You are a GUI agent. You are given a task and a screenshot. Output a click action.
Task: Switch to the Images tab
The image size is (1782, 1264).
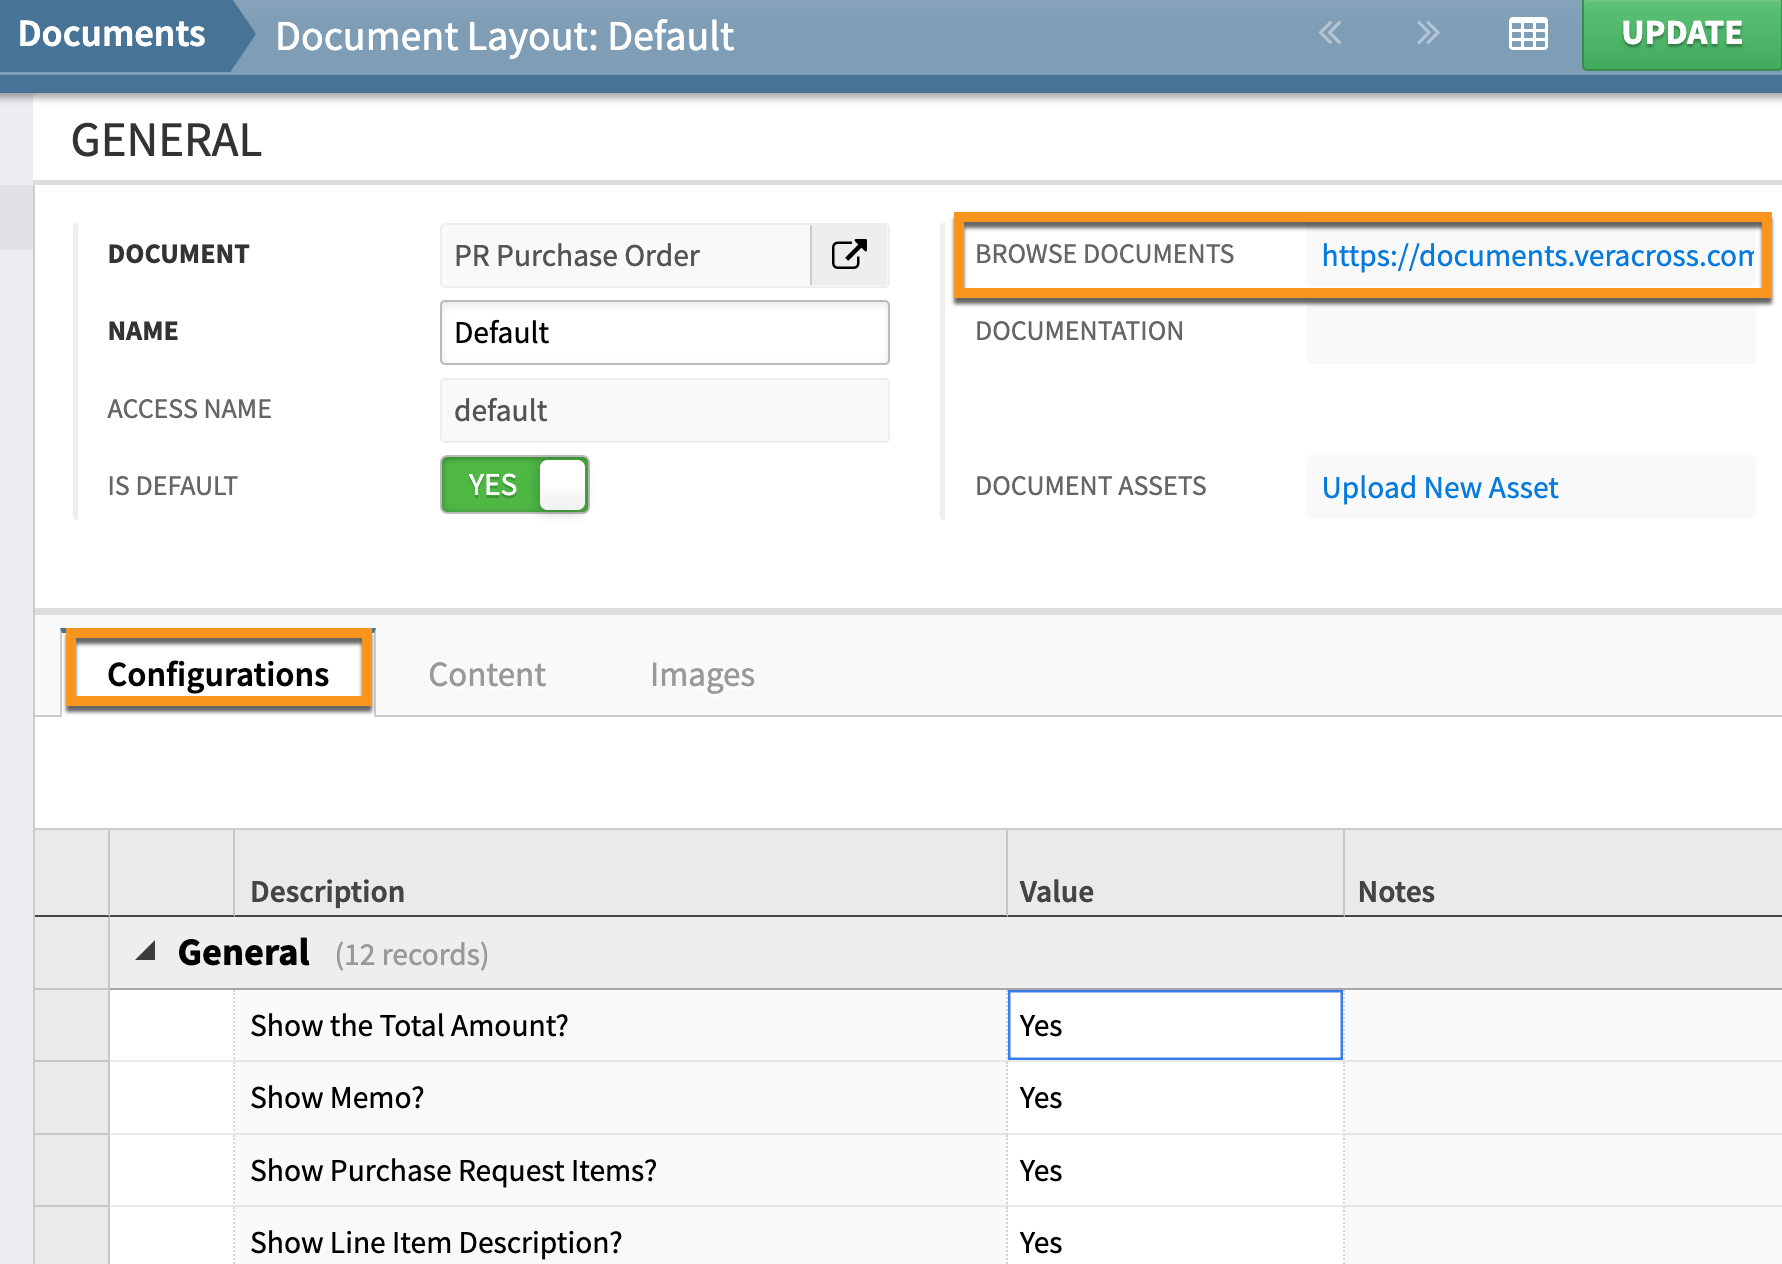(701, 674)
